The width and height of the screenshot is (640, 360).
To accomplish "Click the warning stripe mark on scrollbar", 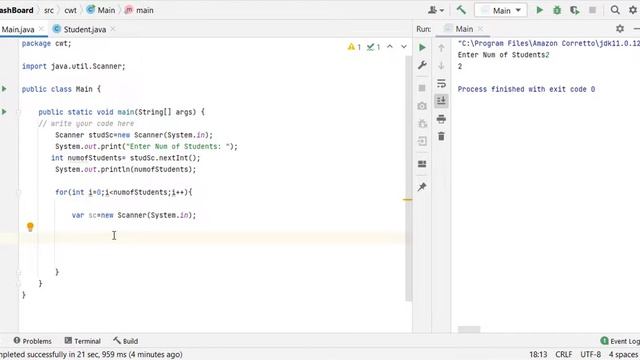I will [407, 200].
